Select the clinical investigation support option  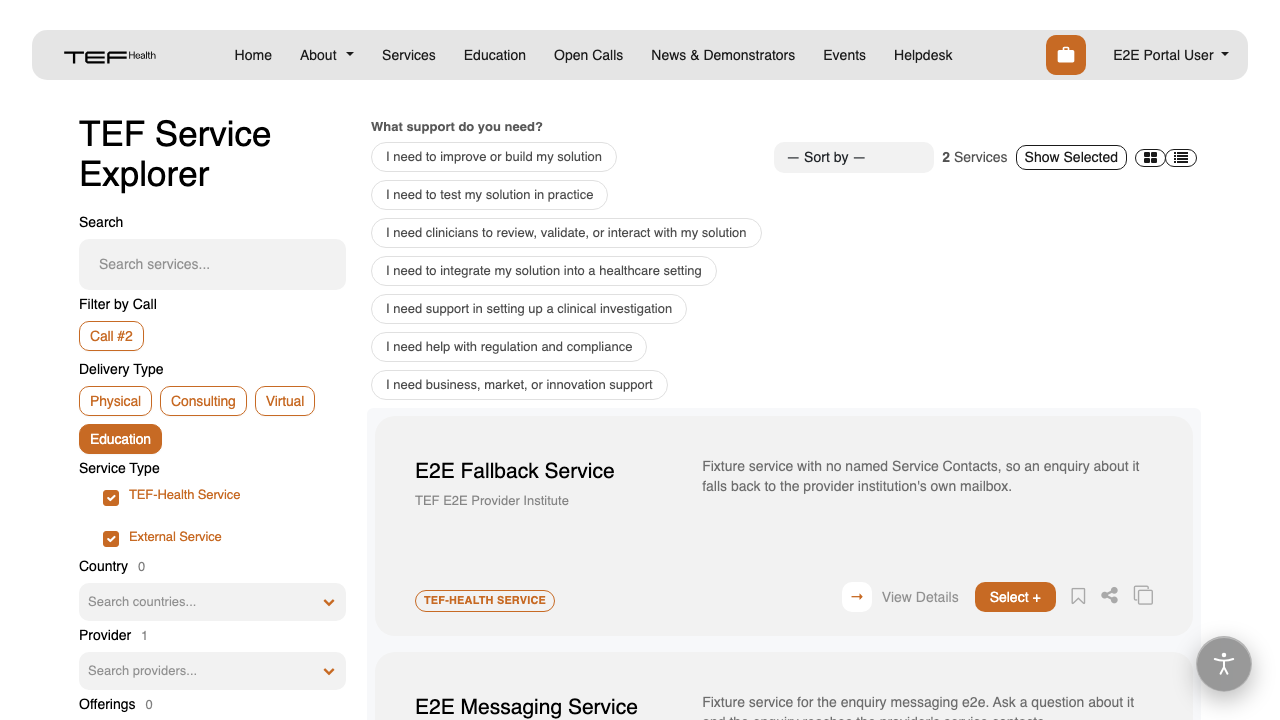coord(529,309)
